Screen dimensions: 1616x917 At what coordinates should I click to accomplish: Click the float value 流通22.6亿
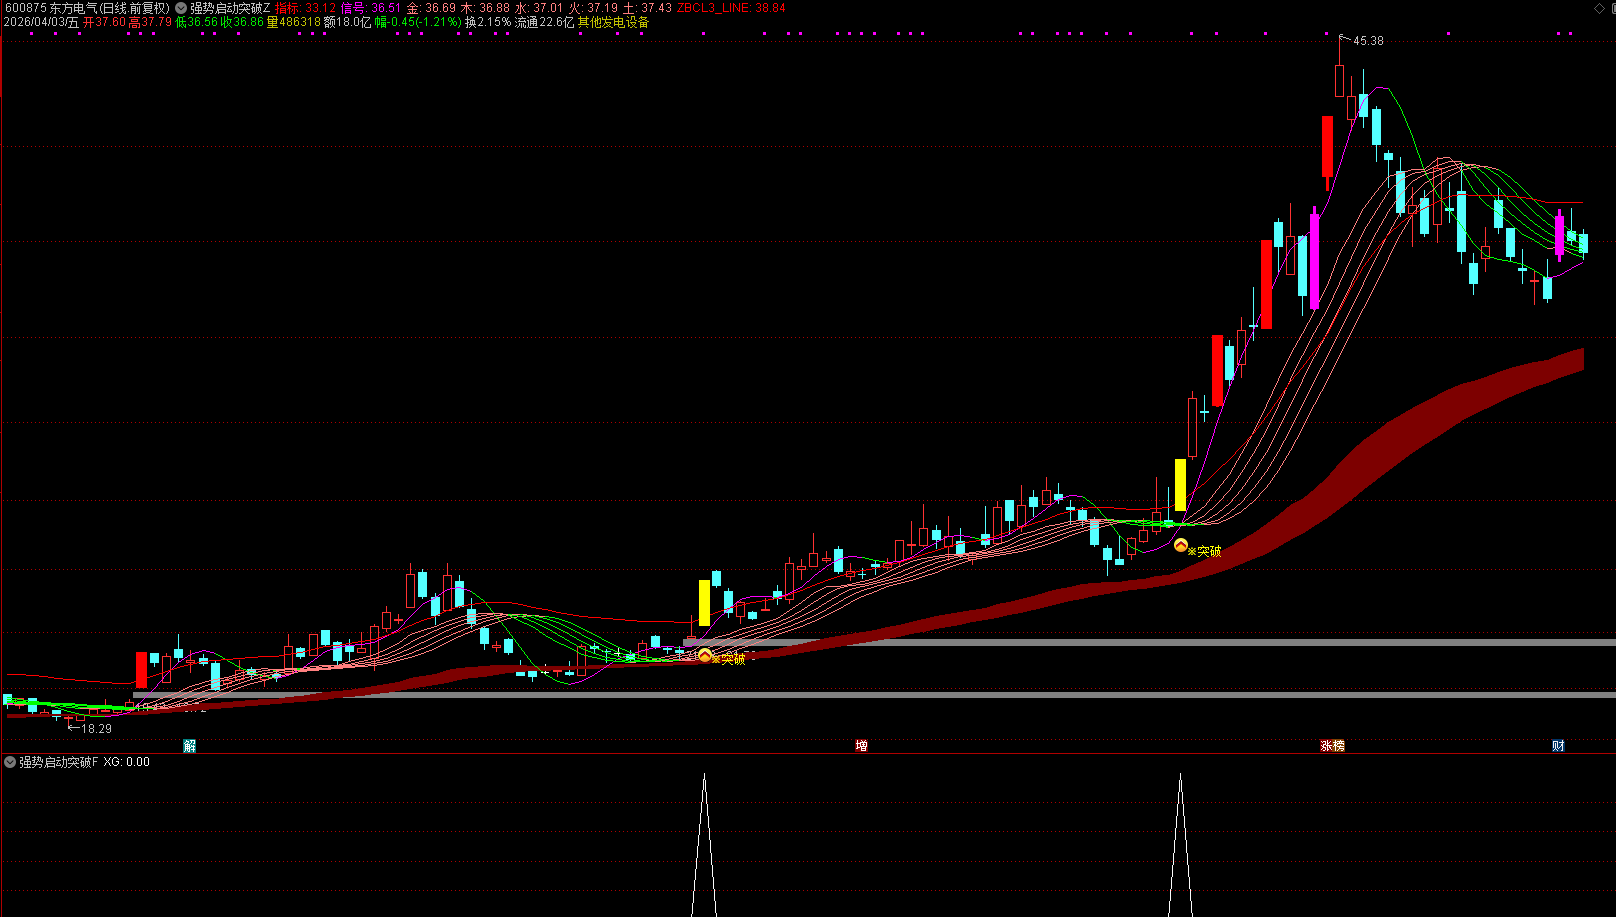pos(544,22)
